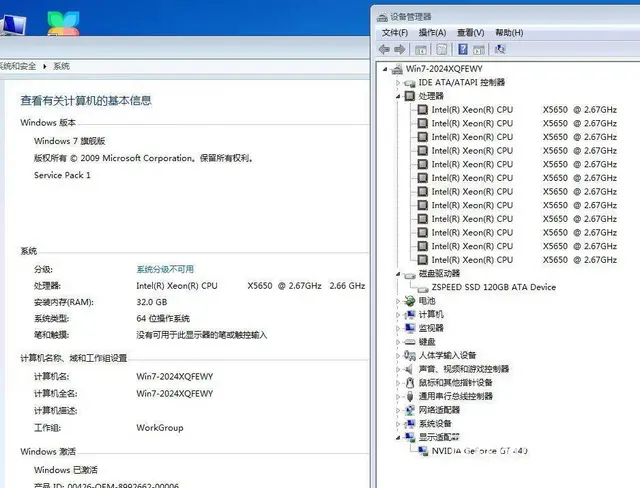Click the 网络适配器 category network icon

pos(410,410)
